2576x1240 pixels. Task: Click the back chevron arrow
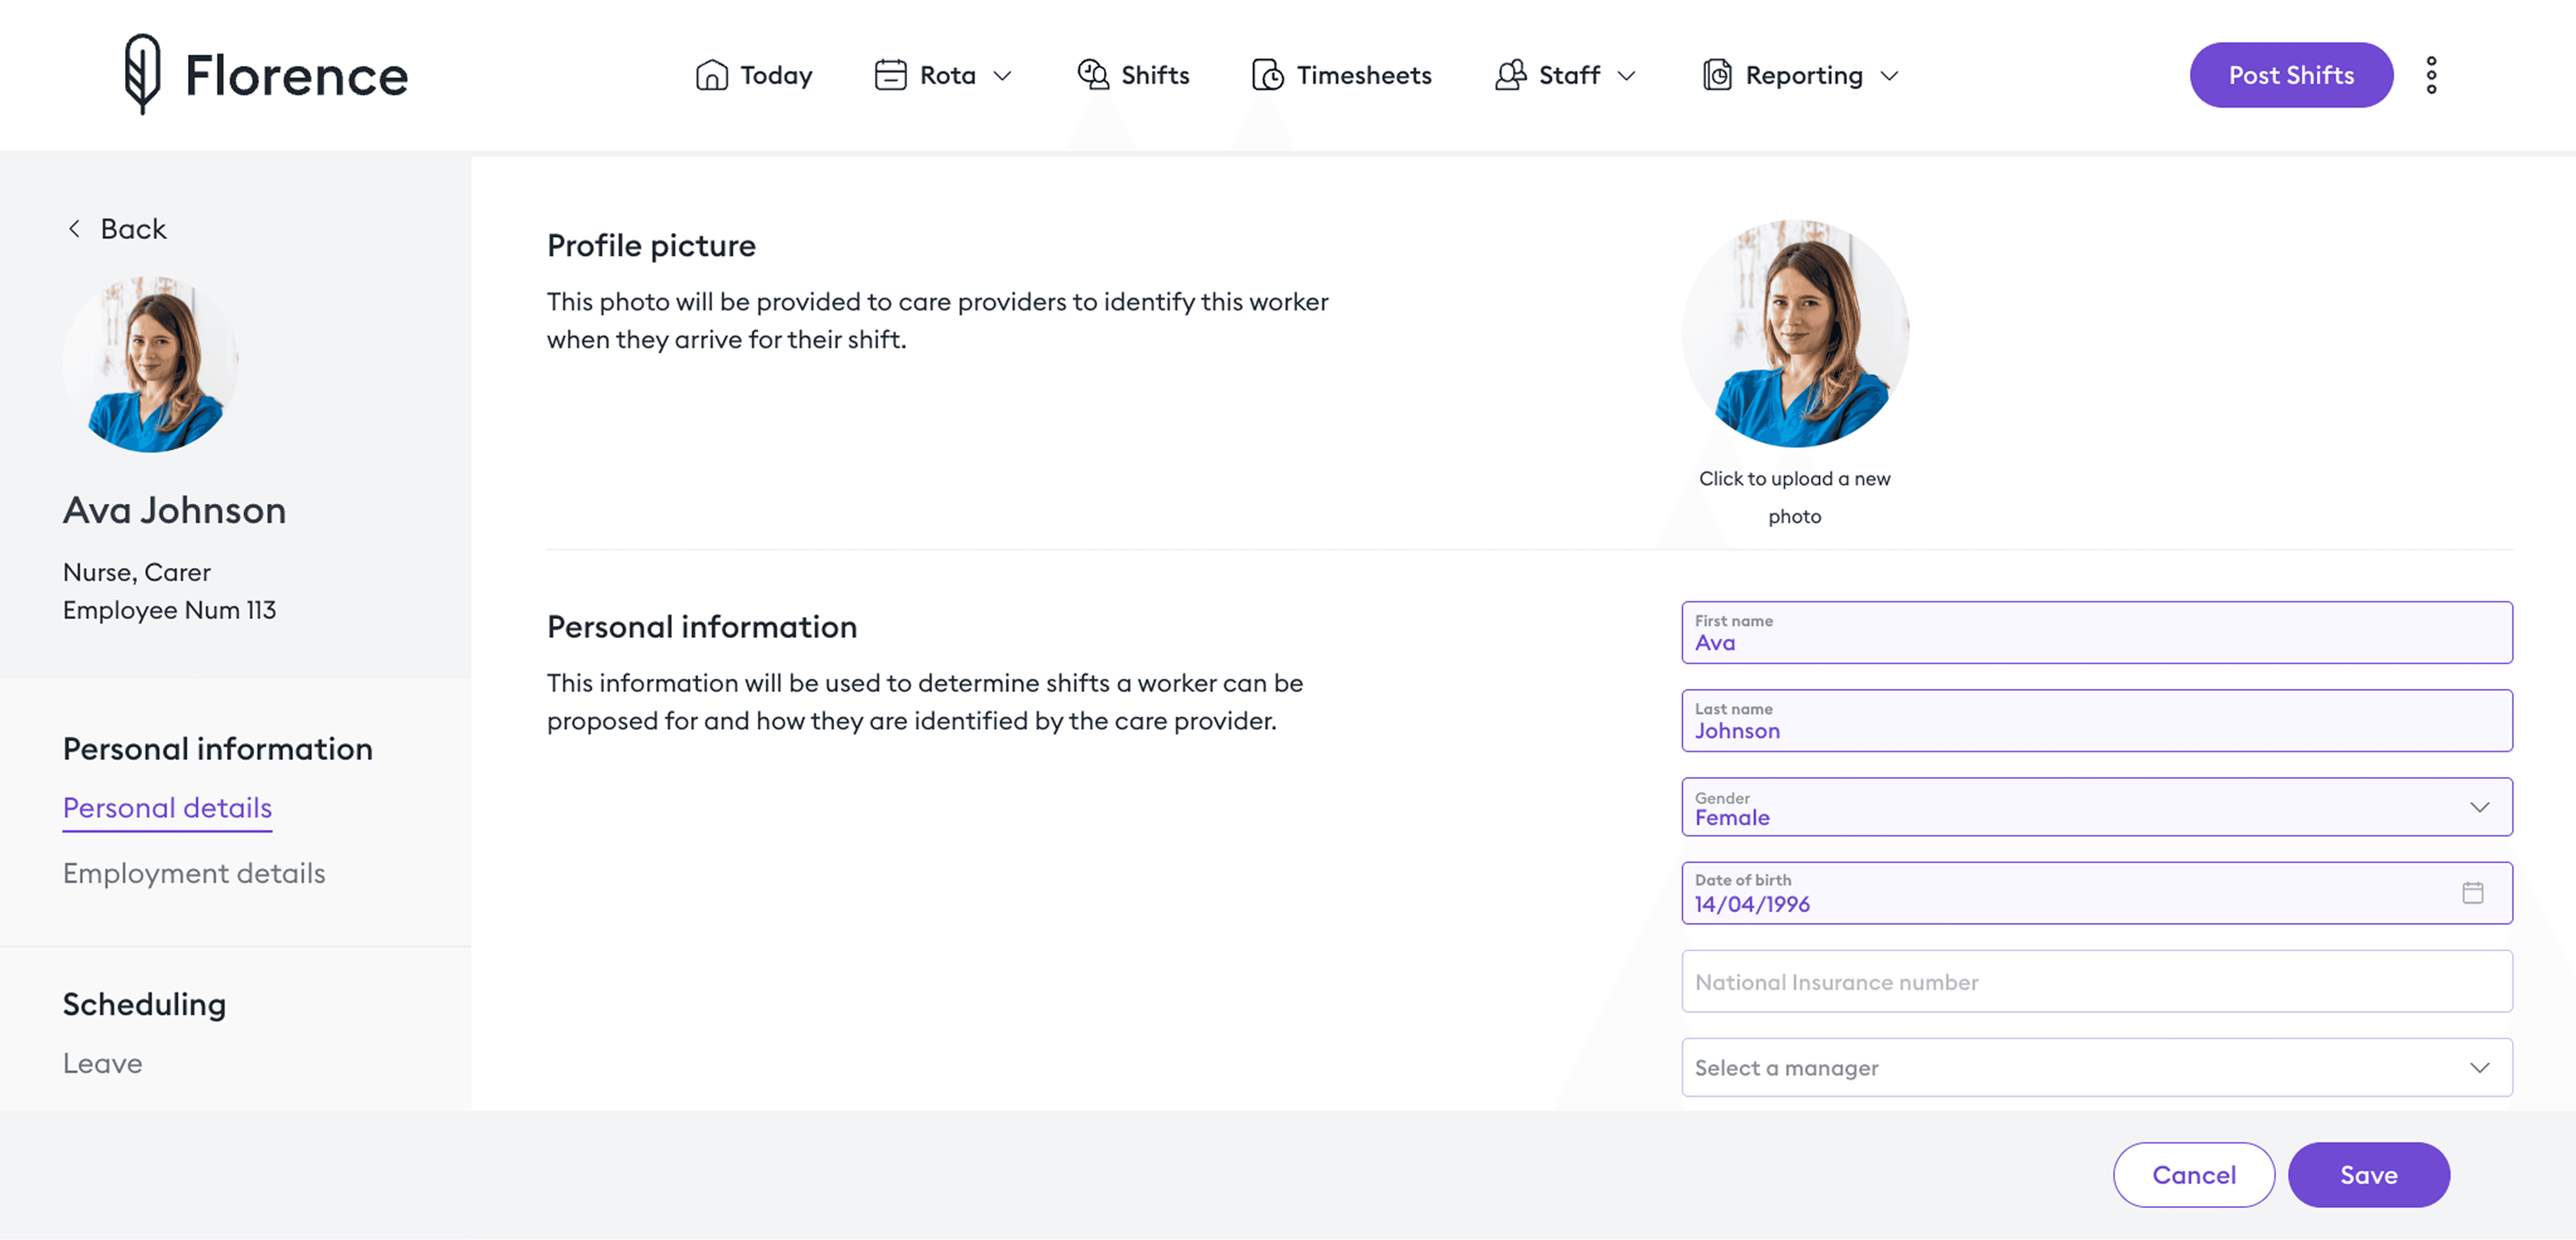click(74, 228)
